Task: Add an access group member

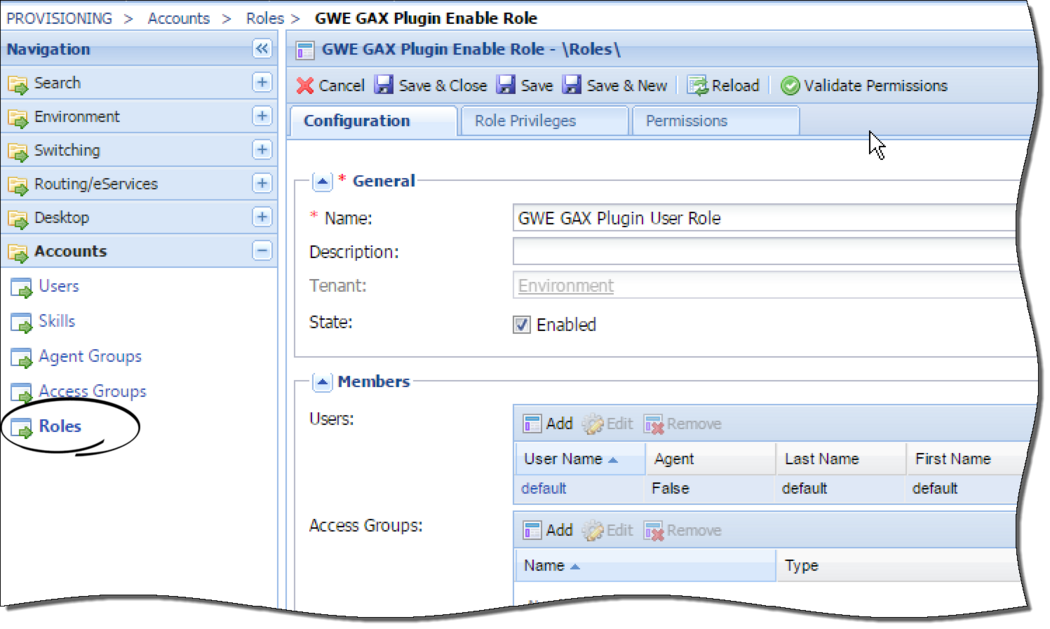Action: 548,531
